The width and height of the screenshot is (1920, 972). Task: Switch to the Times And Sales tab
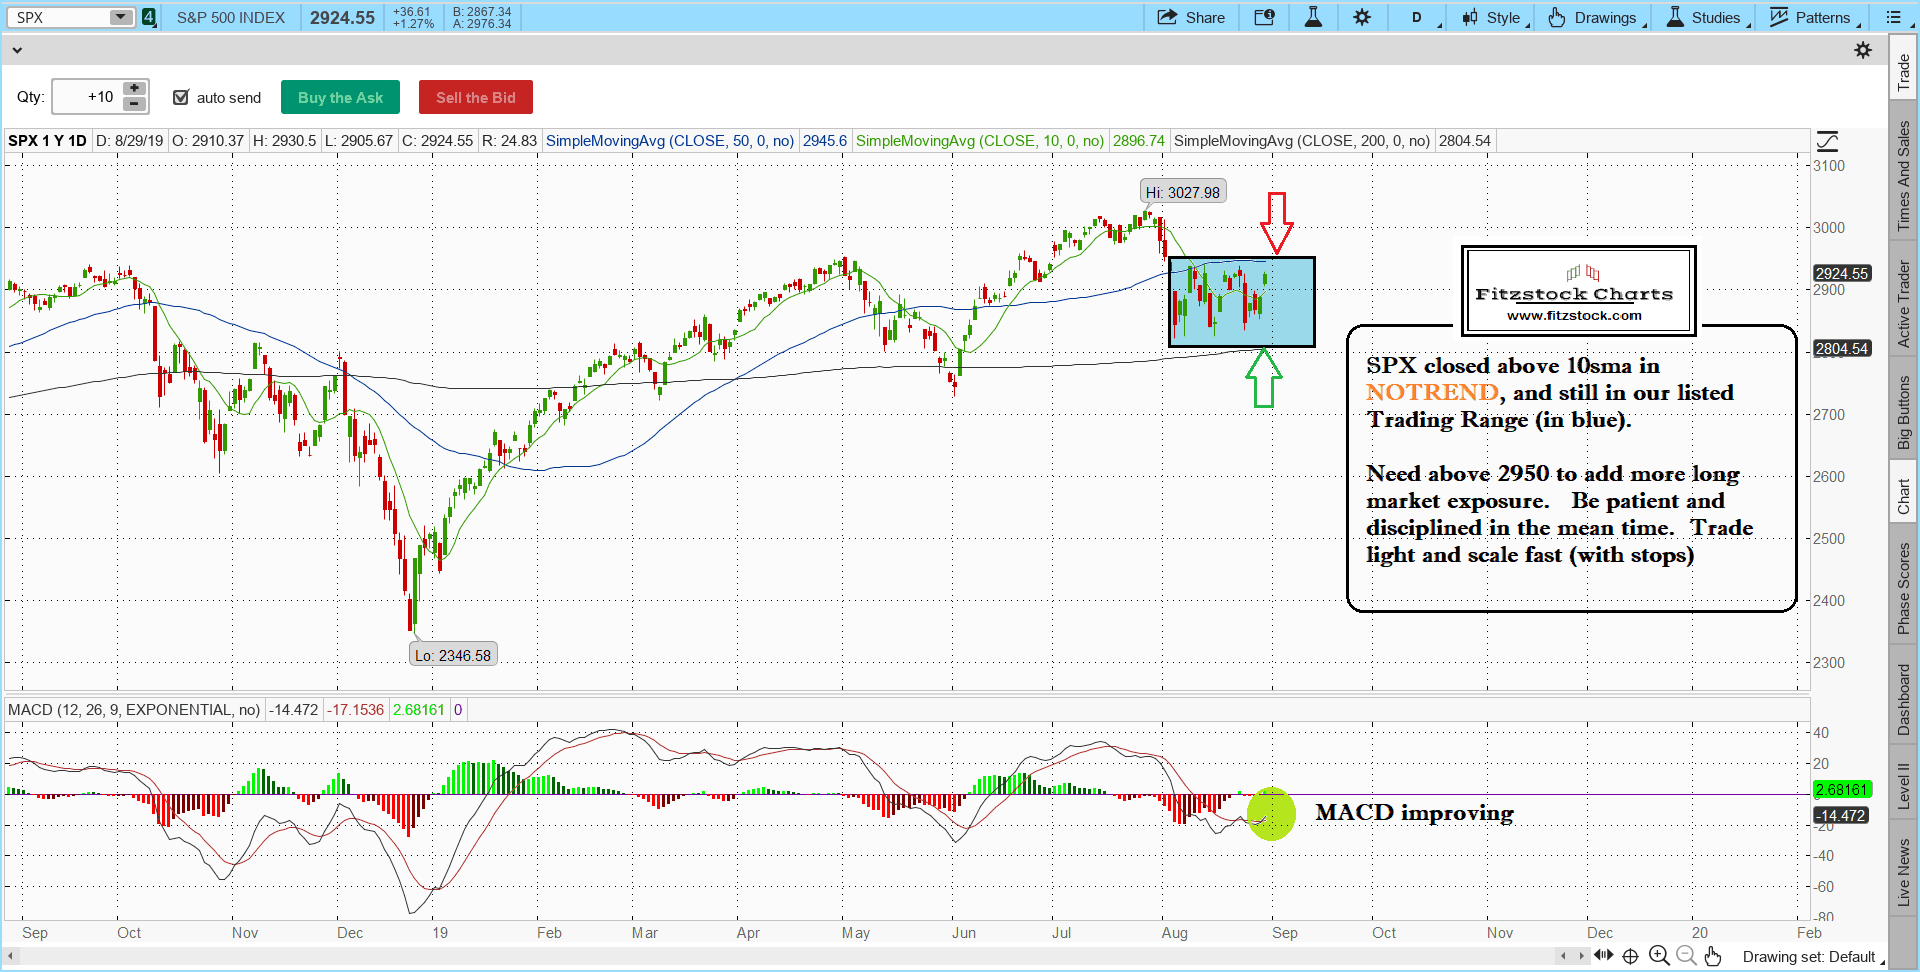pos(1903,176)
